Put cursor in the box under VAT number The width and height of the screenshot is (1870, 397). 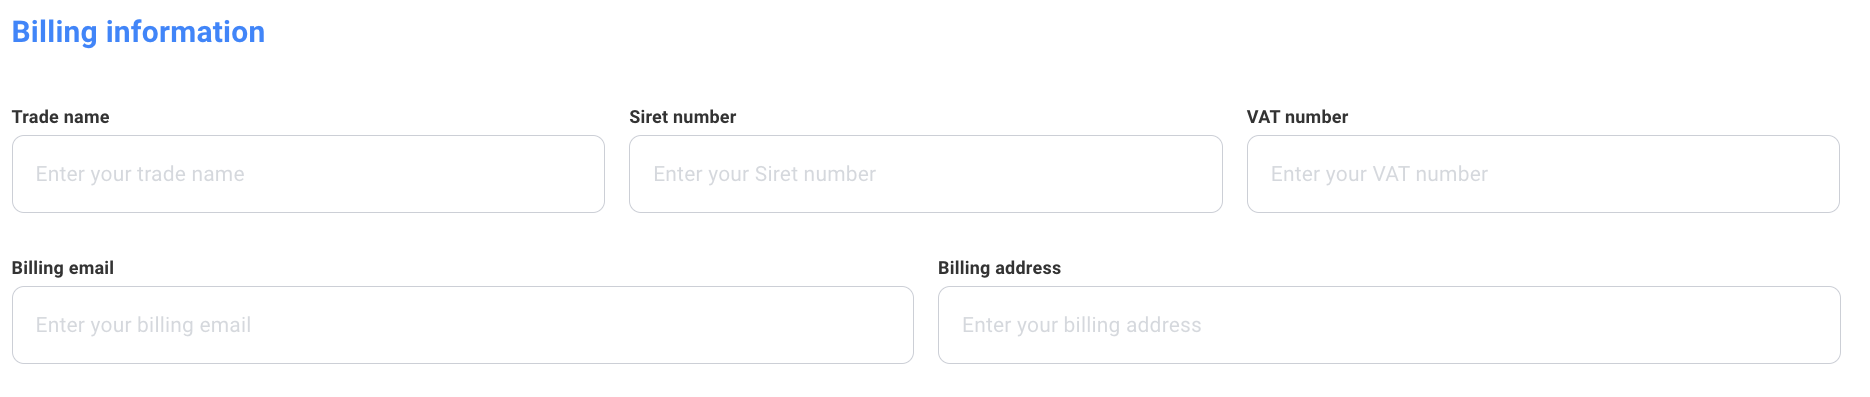1543,174
